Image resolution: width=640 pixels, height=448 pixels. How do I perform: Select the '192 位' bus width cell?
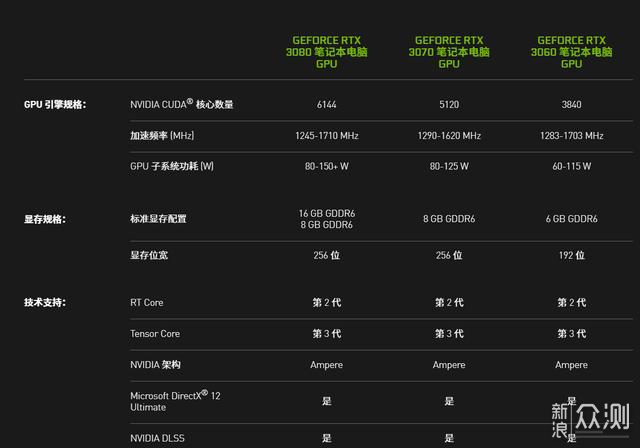571,255
